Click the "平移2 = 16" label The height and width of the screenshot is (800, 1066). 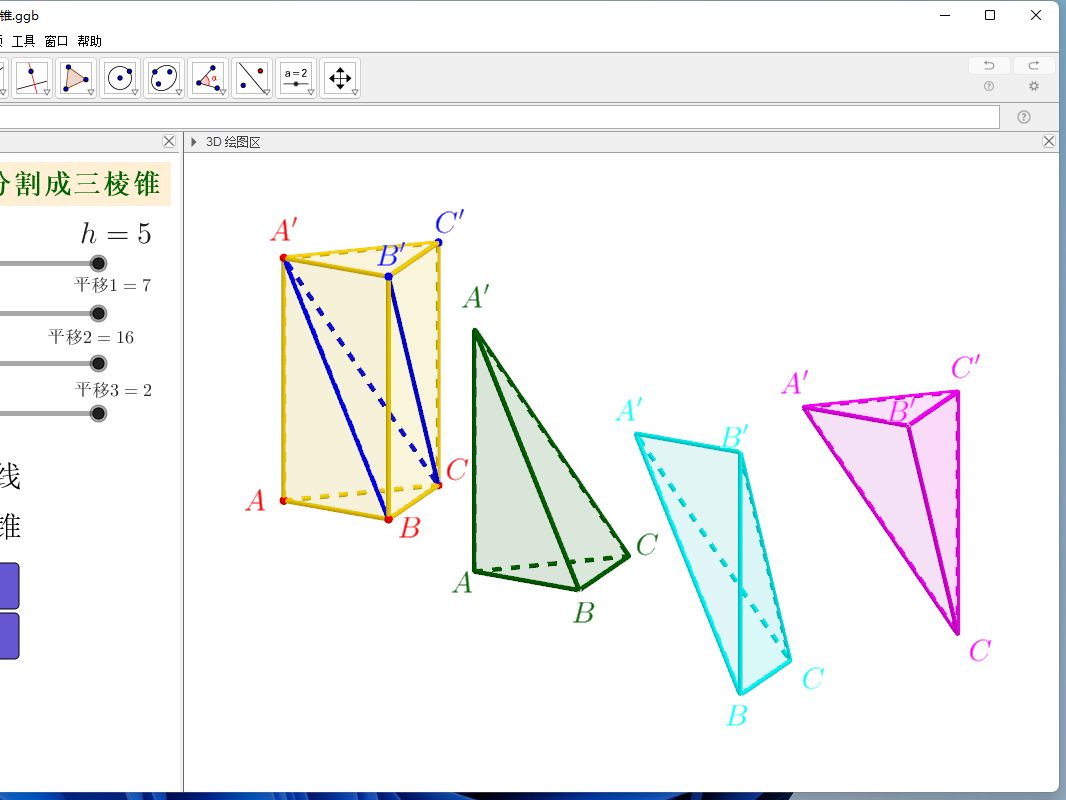tap(91, 337)
